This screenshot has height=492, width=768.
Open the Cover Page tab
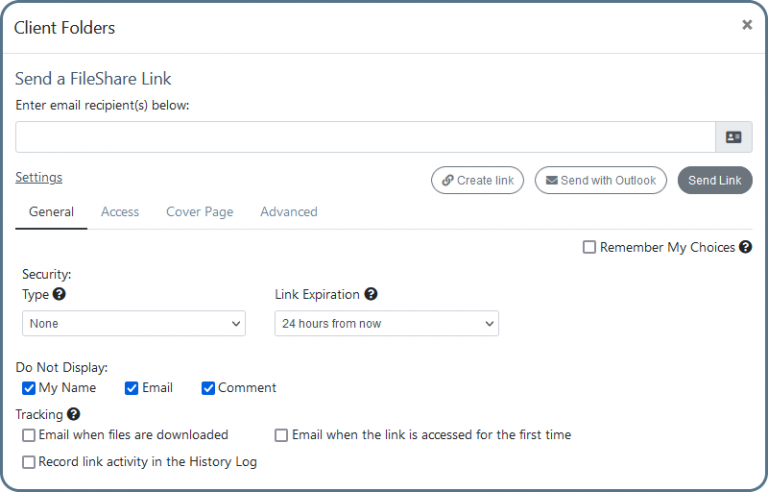pos(199,212)
